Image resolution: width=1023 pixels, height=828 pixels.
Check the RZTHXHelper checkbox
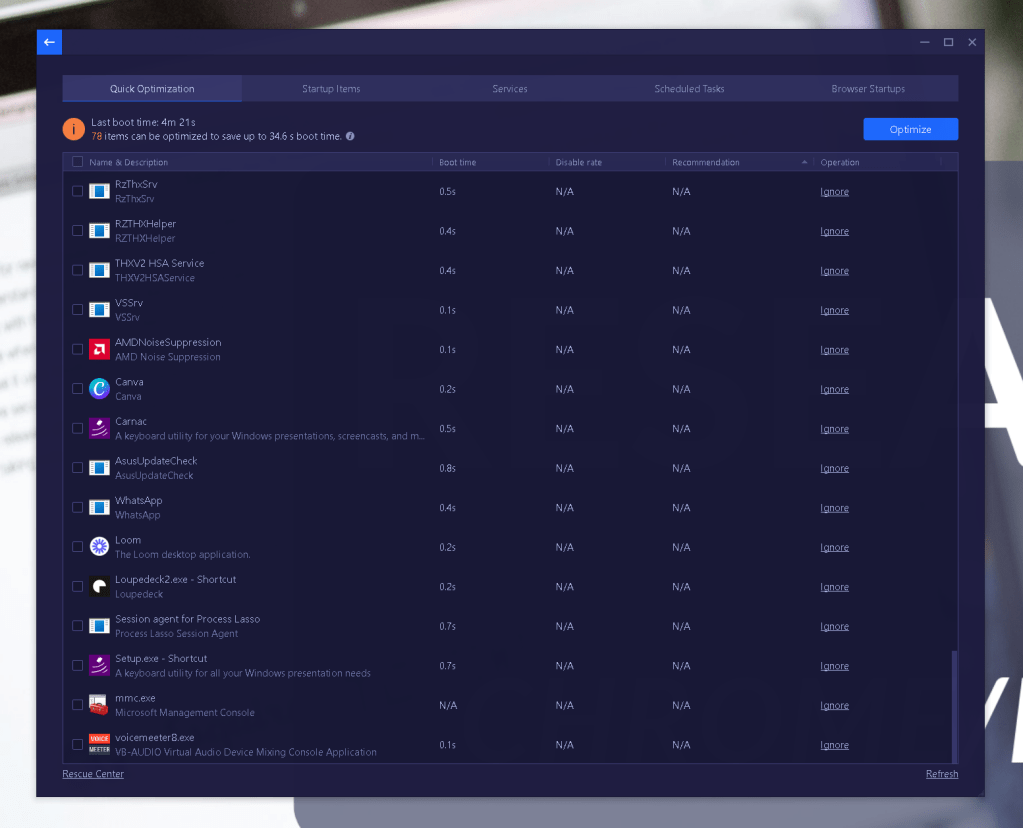[78, 231]
